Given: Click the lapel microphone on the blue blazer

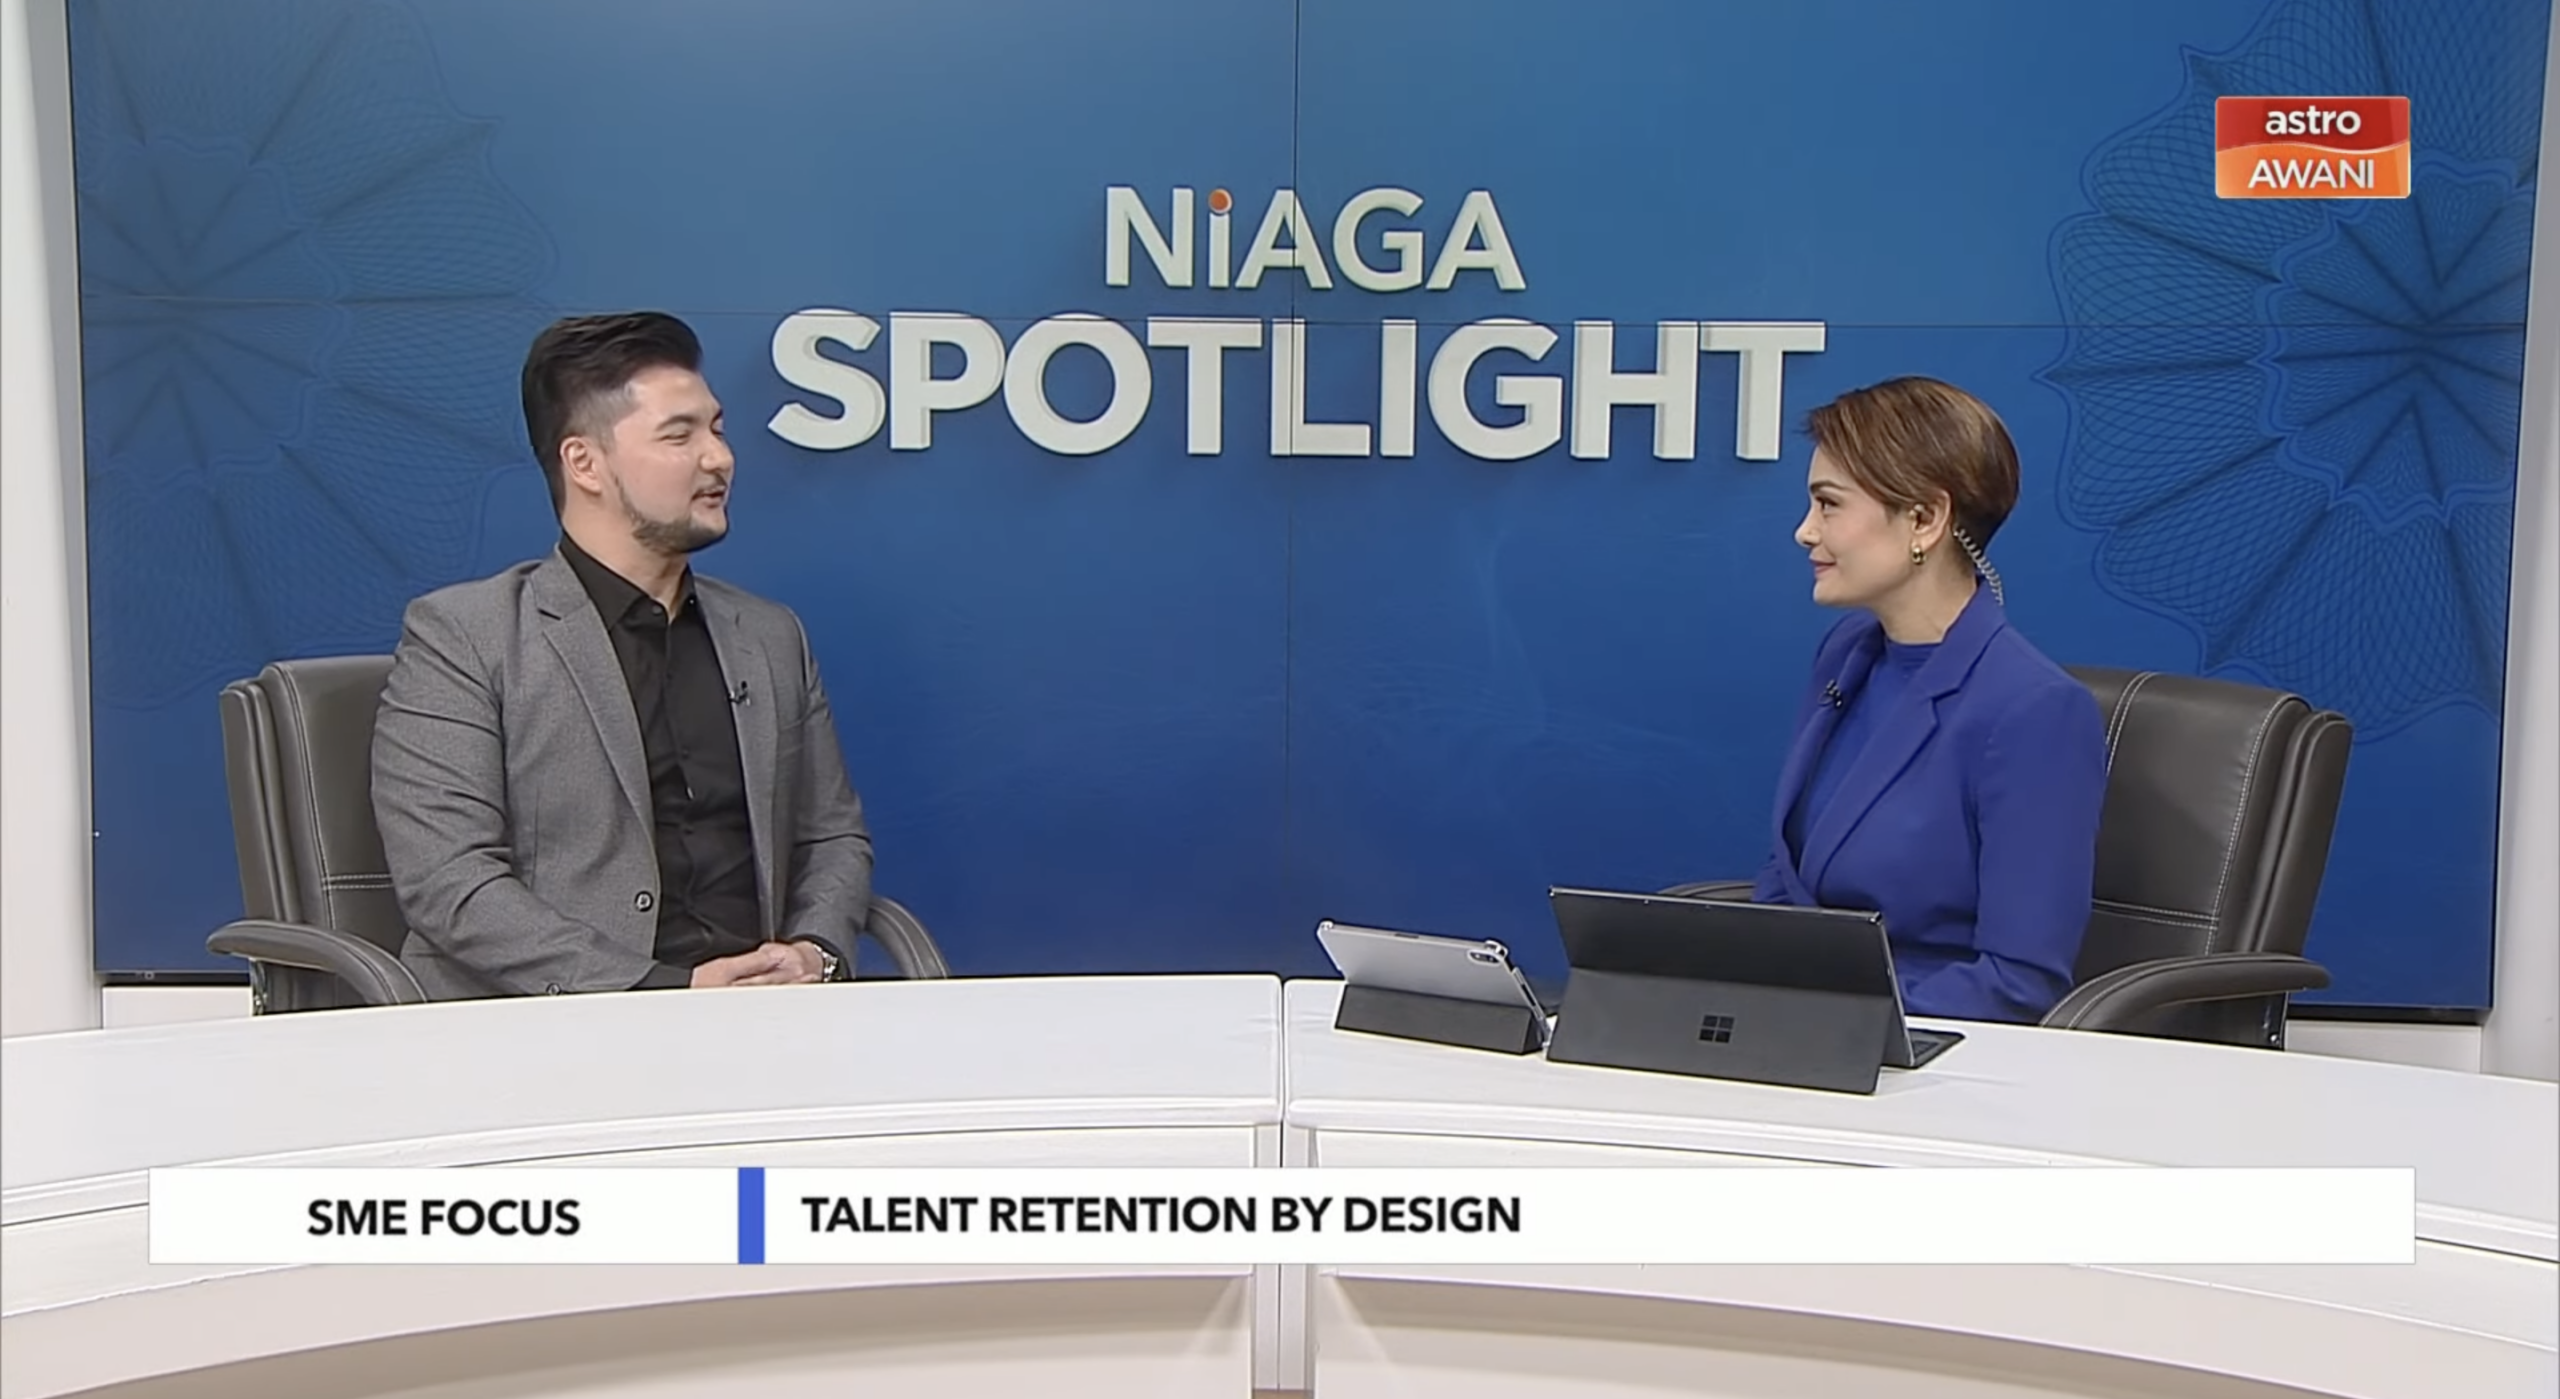Looking at the screenshot, I should (x=1832, y=692).
